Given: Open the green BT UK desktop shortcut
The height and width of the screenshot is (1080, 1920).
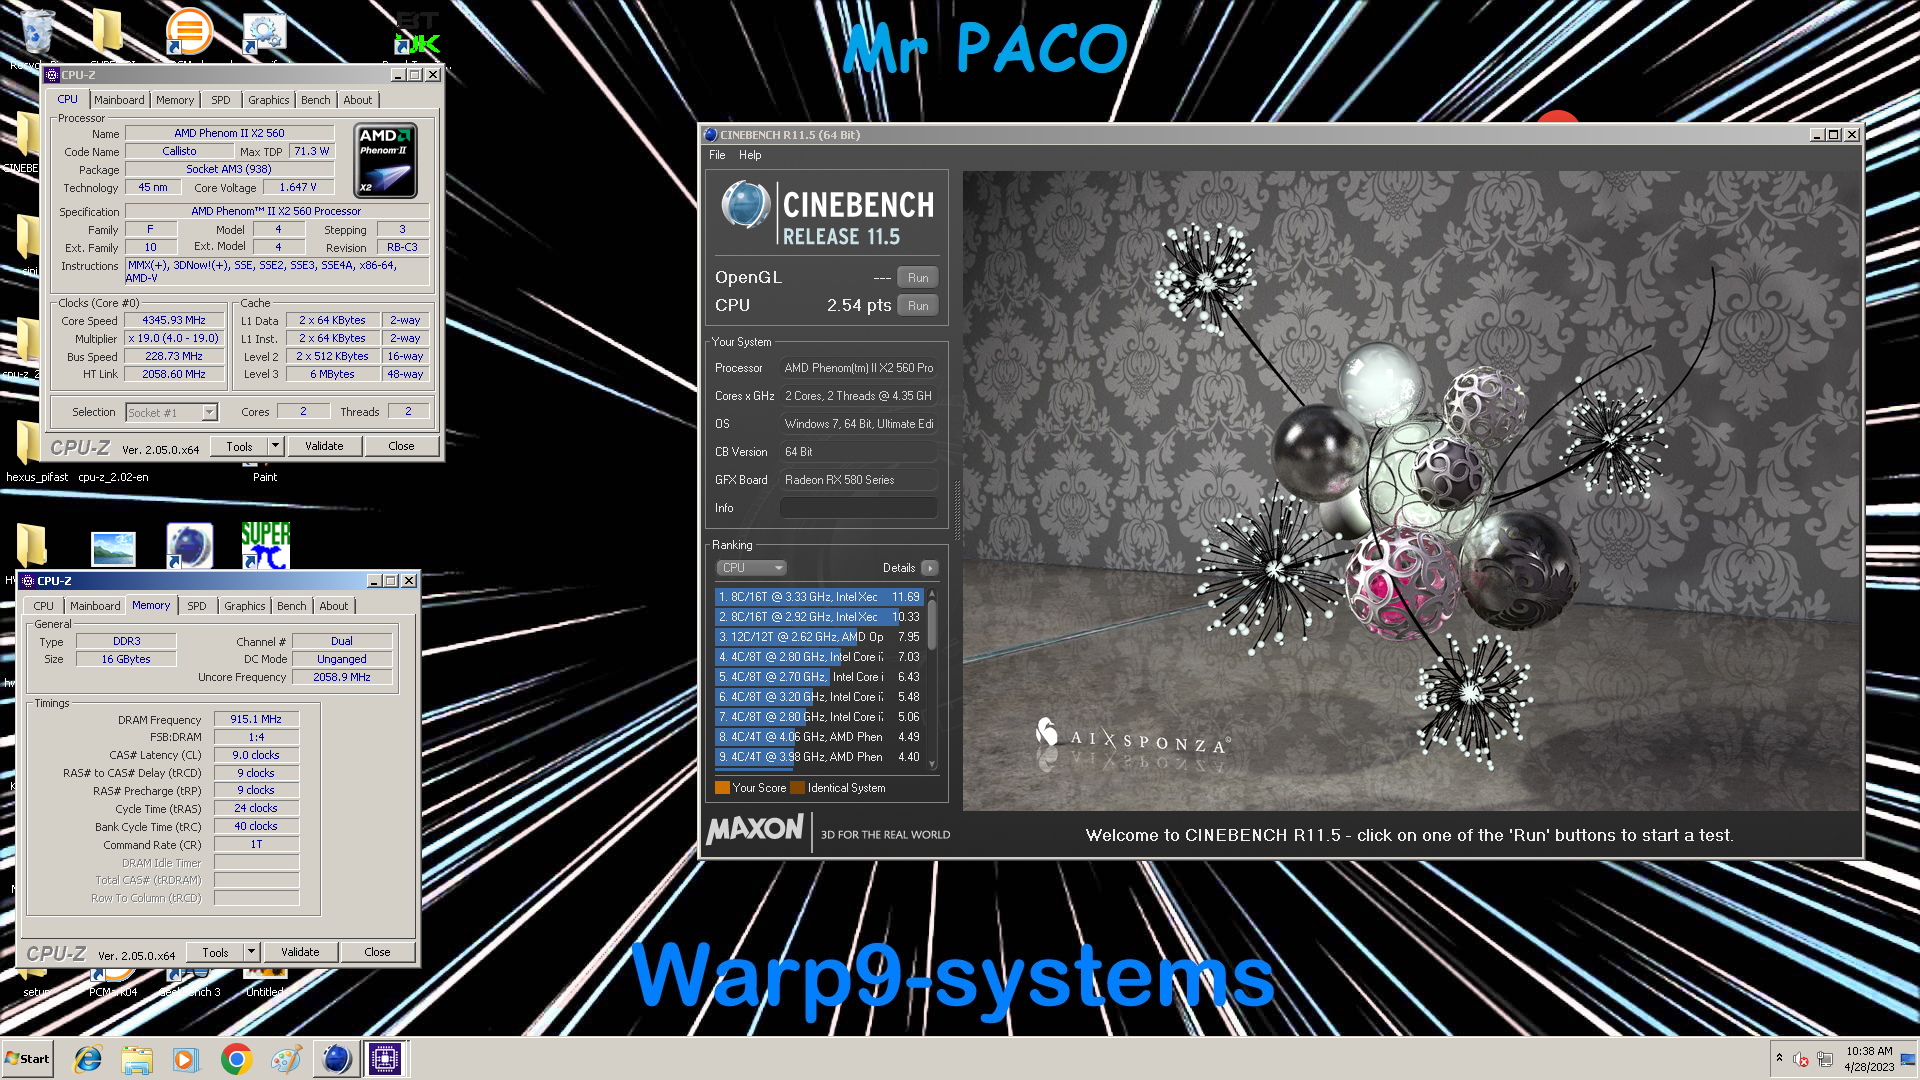Looking at the screenshot, I should 418,32.
